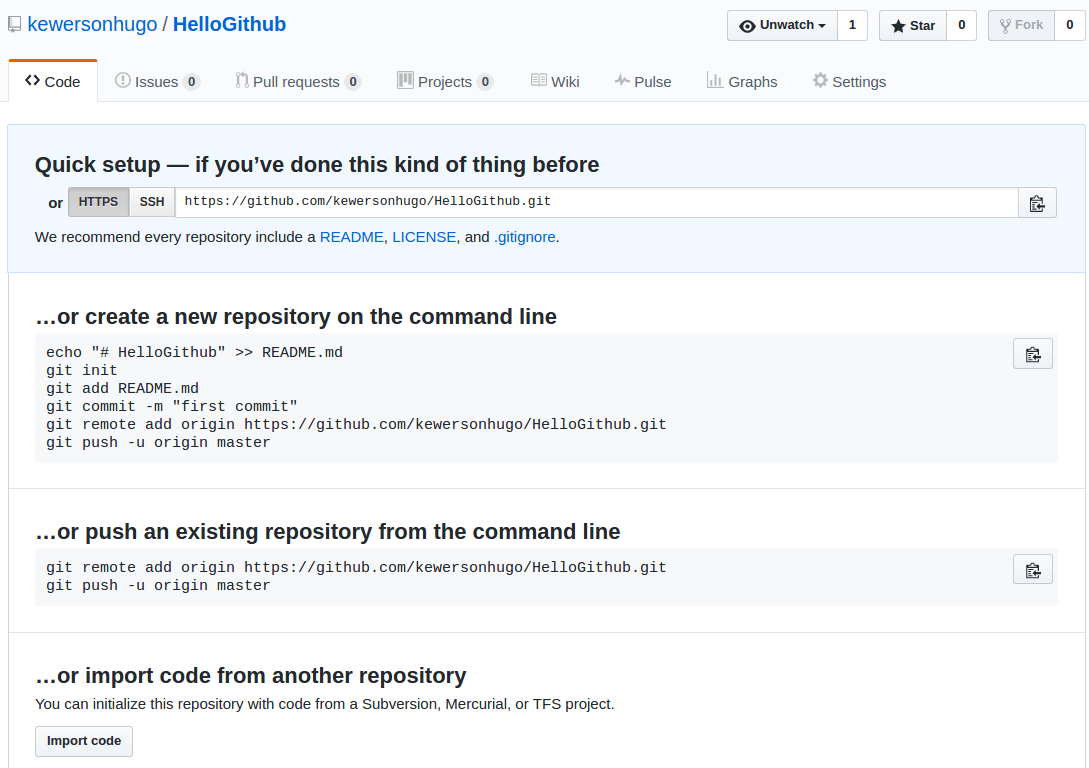Copy the push existing repository commands
1089x768 pixels.
click(1032, 569)
